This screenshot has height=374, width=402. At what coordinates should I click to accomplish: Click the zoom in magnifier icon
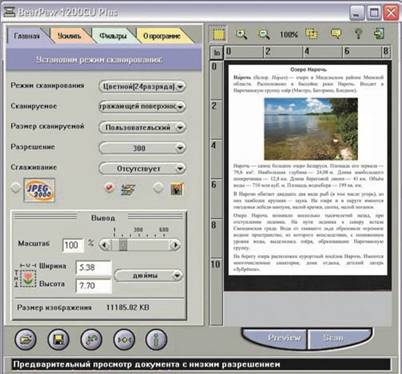tap(241, 34)
